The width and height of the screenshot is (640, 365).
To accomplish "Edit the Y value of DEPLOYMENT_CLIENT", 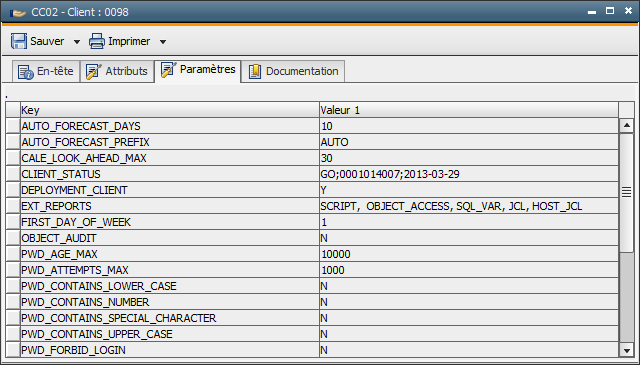I will coord(469,190).
